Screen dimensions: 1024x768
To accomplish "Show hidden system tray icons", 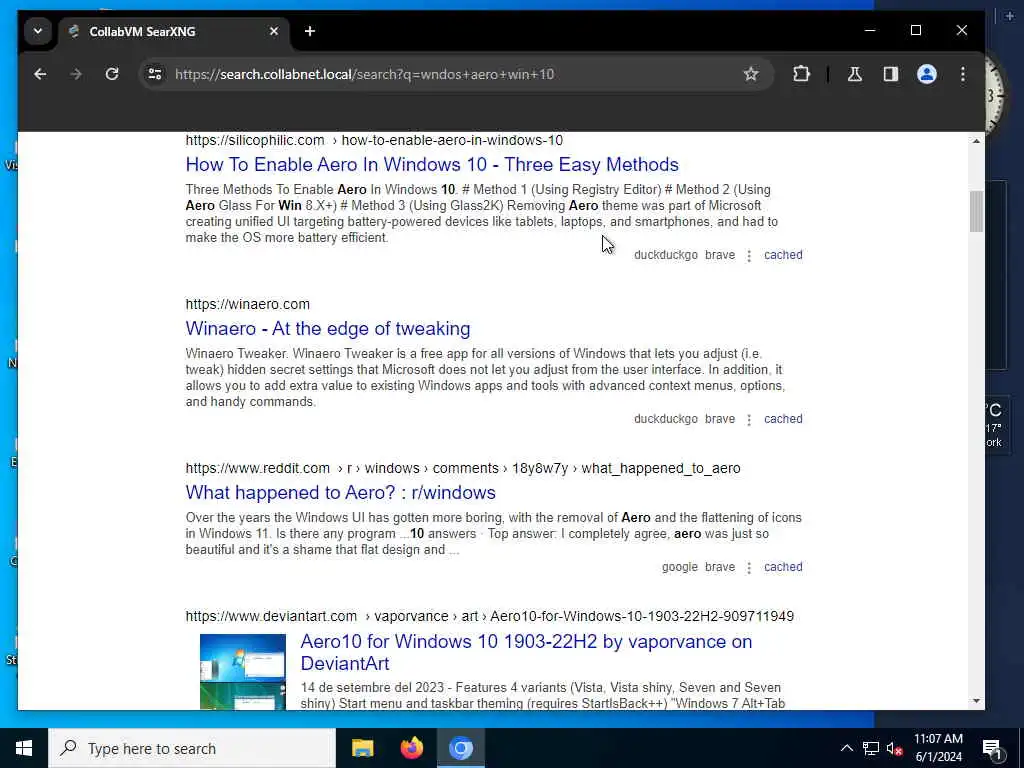I will pos(846,748).
